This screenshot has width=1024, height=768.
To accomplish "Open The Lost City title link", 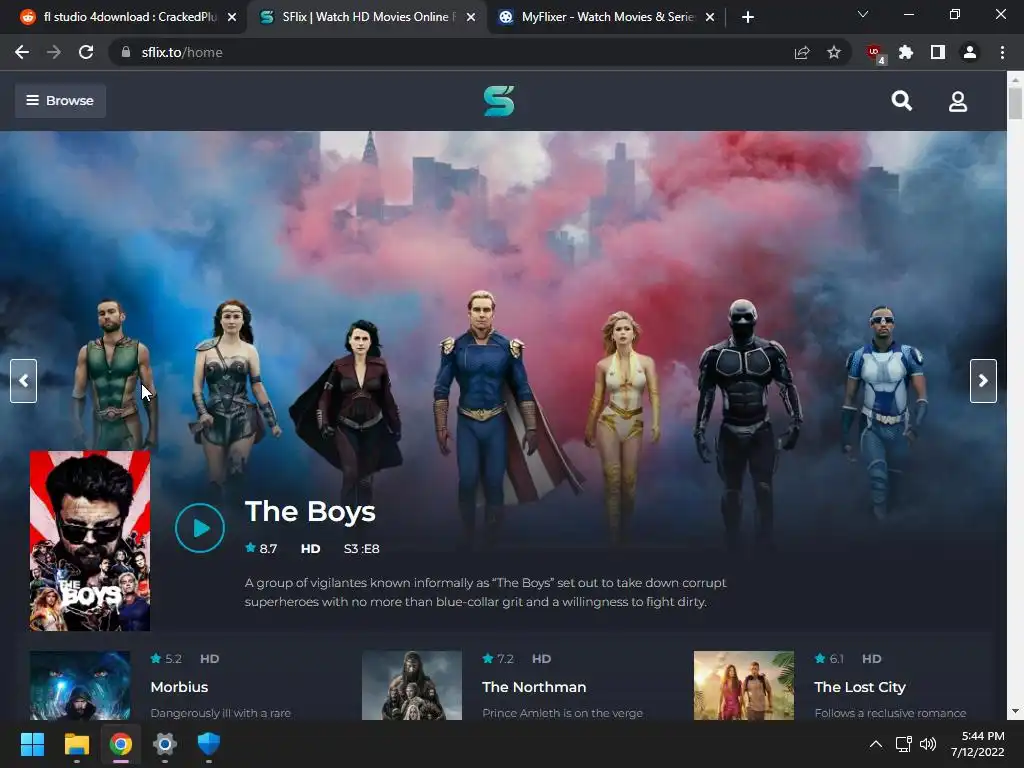I will (x=860, y=687).
